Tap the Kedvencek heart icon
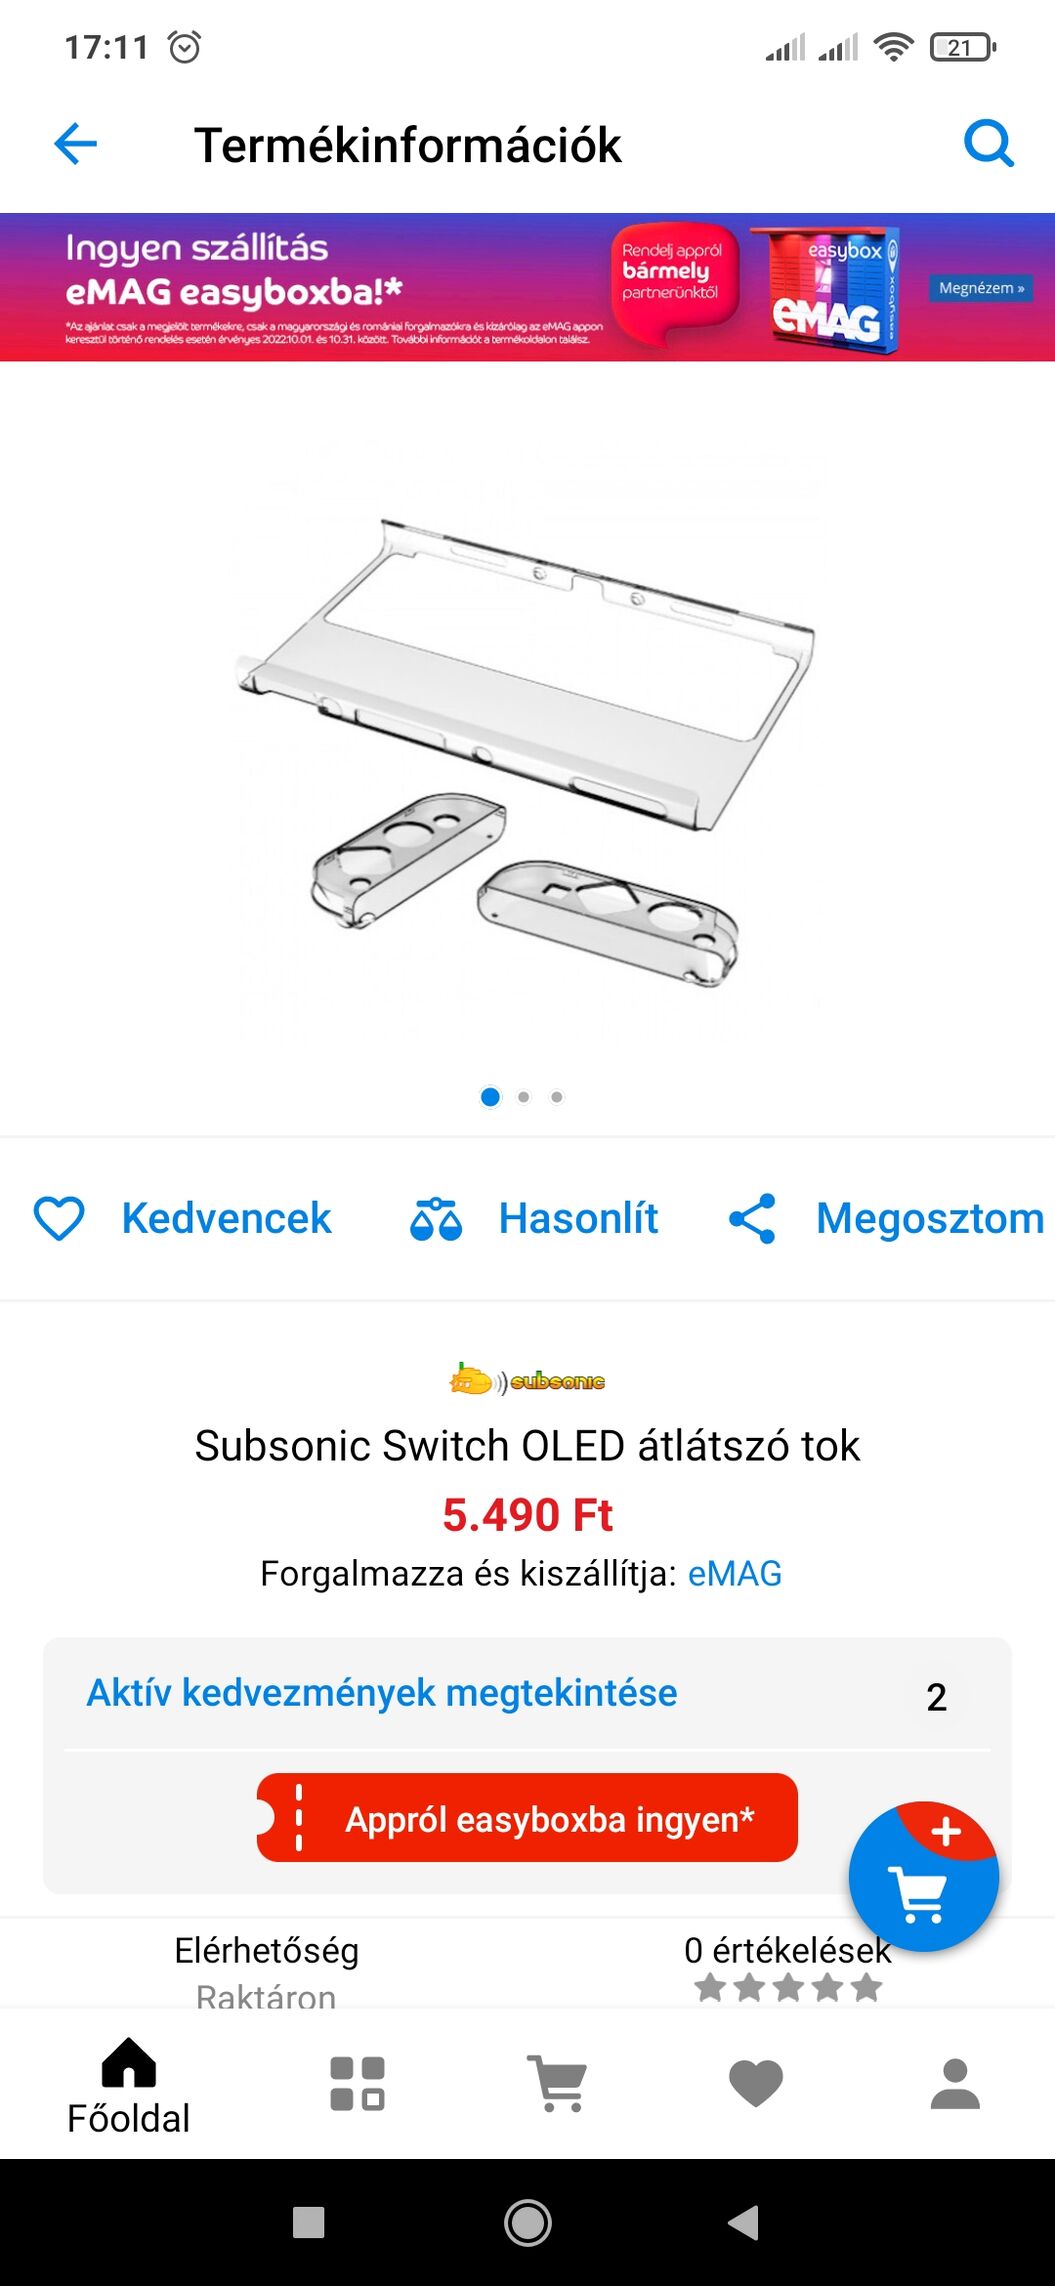Image resolution: width=1055 pixels, height=2286 pixels. pyautogui.click(x=59, y=1218)
